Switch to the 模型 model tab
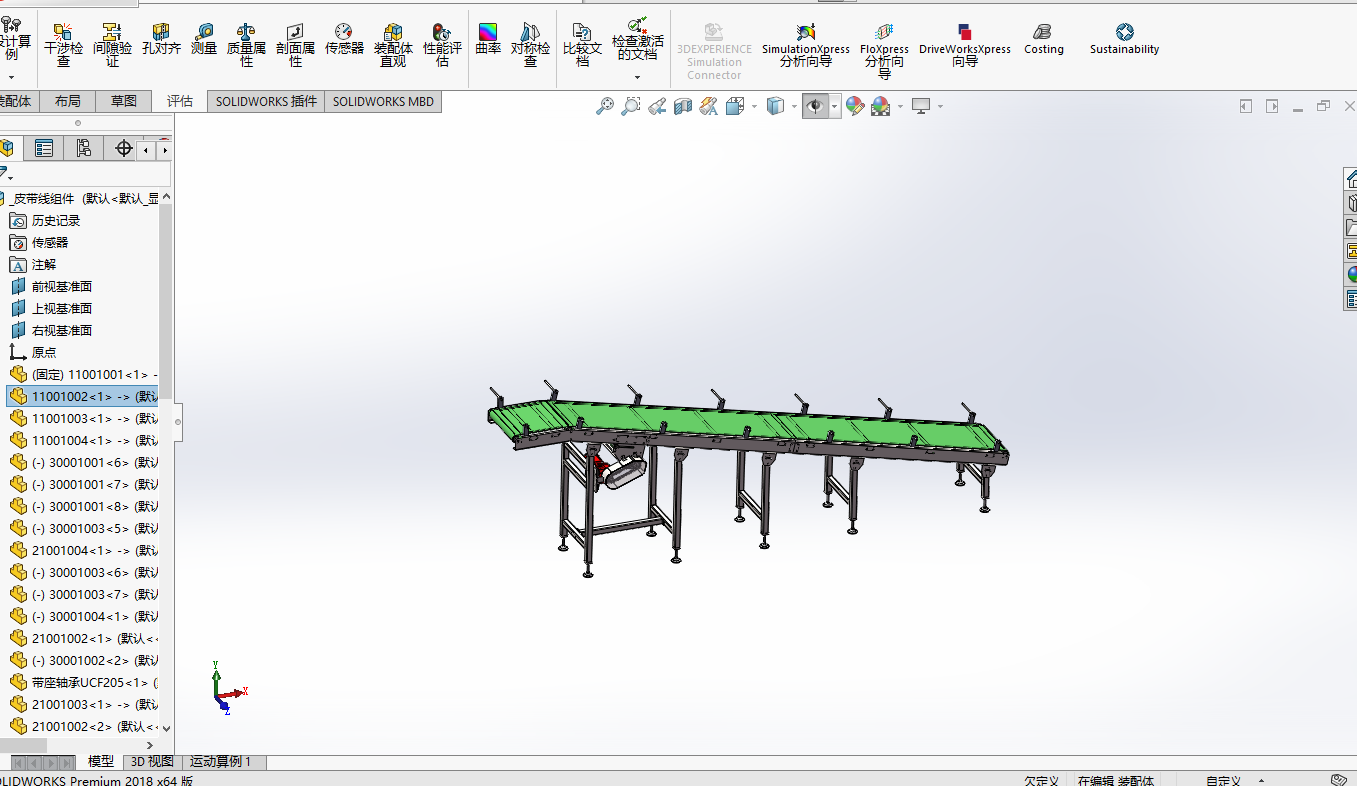 [x=101, y=762]
